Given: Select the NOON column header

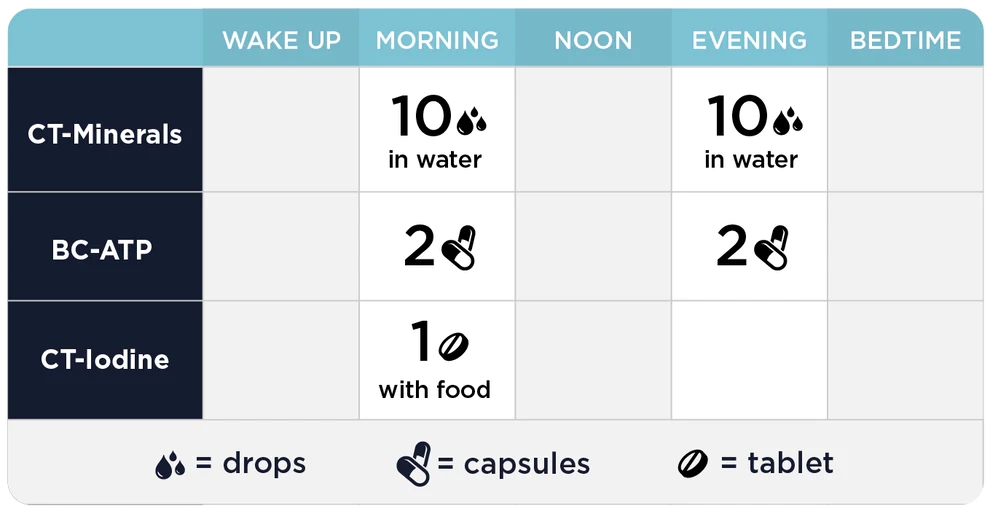Looking at the screenshot, I should click(593, 40).
